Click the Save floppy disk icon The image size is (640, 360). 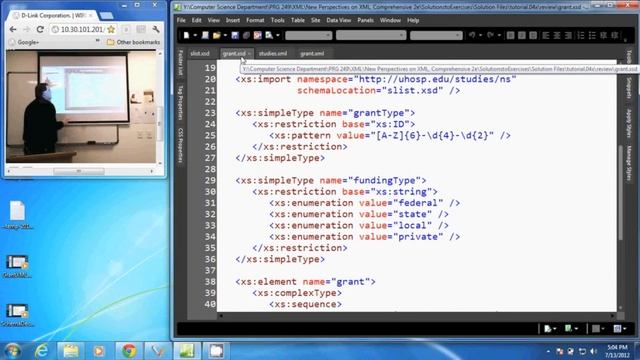235,36
